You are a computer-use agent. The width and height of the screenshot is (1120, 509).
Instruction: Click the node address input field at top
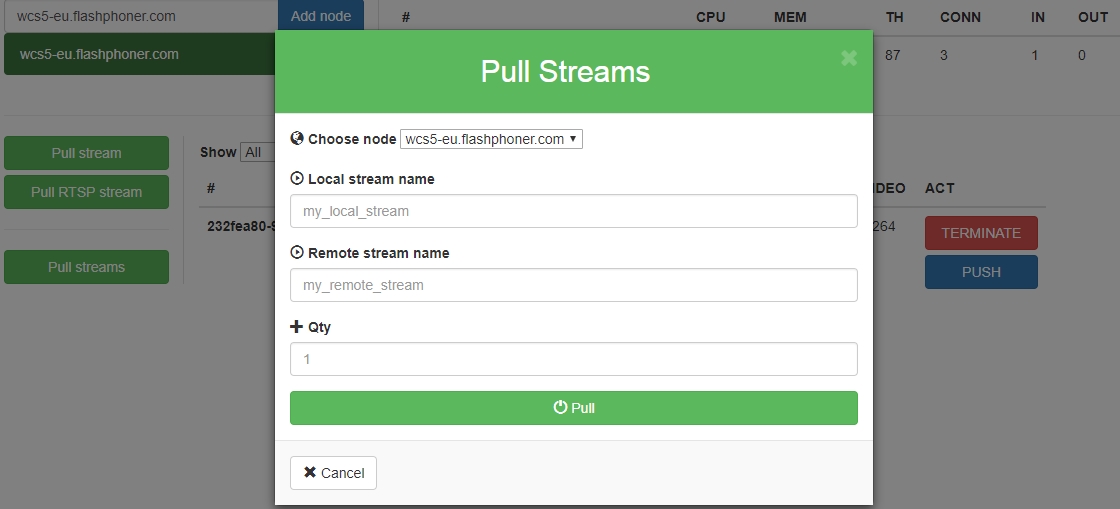[x=141, y=16]
